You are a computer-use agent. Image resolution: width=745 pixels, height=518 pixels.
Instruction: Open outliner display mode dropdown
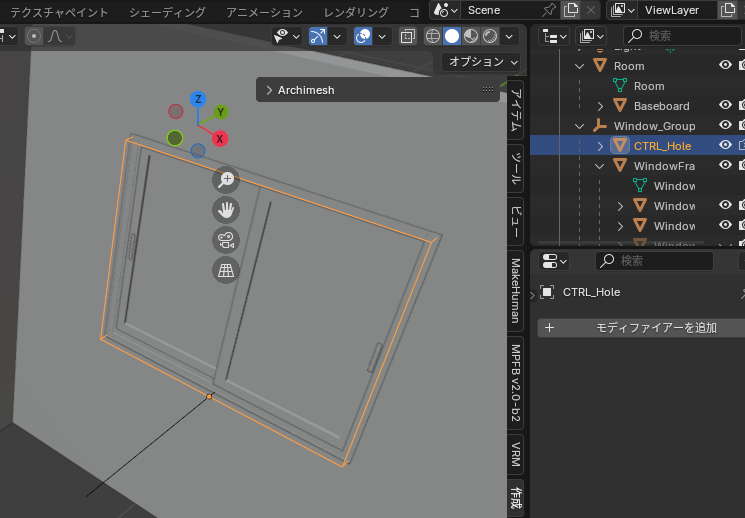(591, 36)
